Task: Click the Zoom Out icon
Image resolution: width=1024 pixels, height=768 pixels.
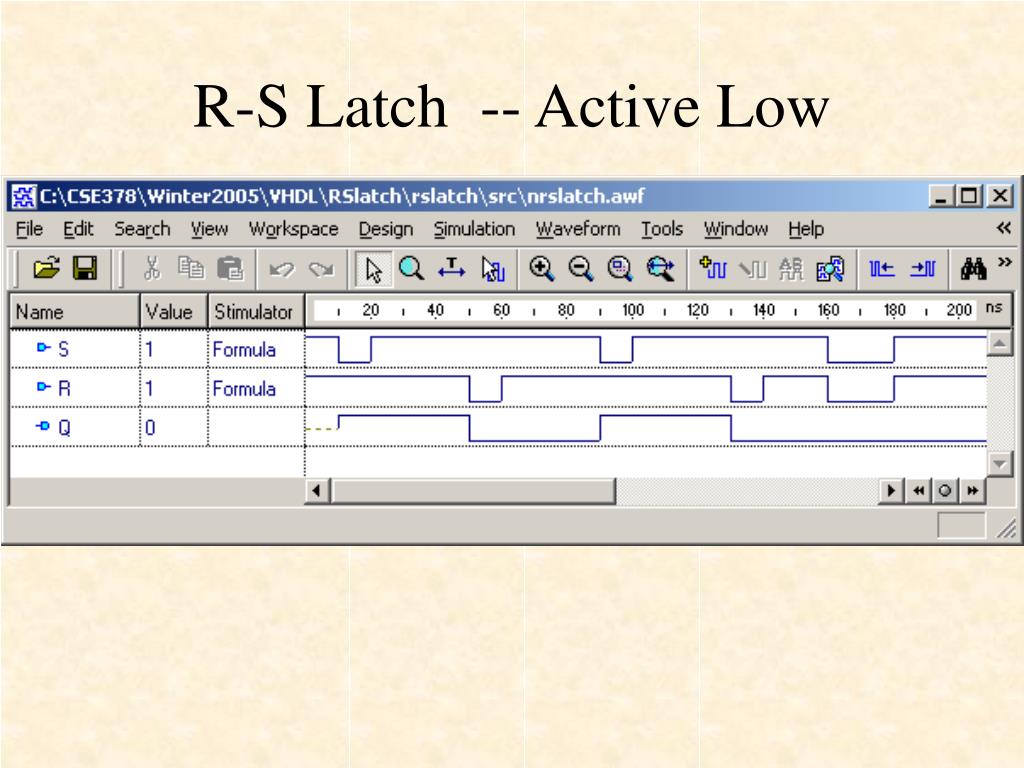Action: pos(581,268)
